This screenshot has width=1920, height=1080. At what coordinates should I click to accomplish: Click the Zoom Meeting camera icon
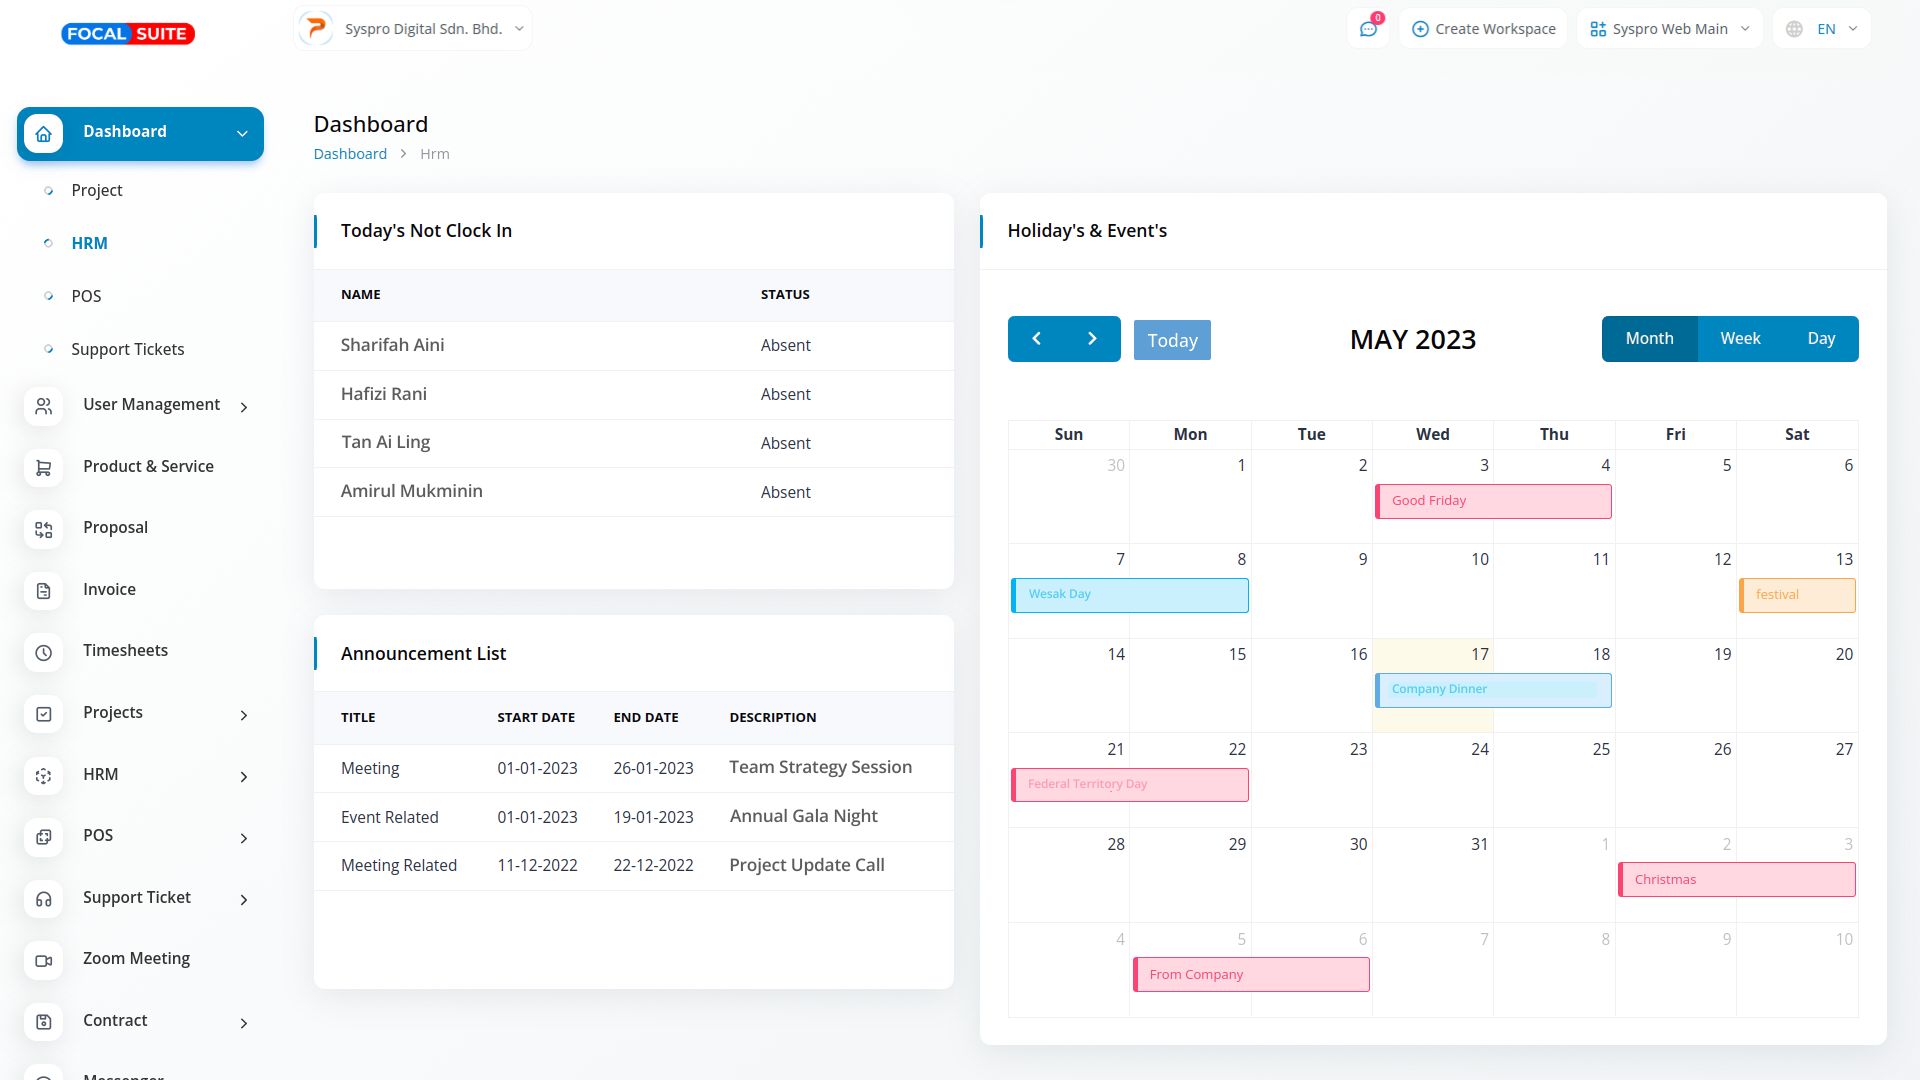[x=43, y=960]
